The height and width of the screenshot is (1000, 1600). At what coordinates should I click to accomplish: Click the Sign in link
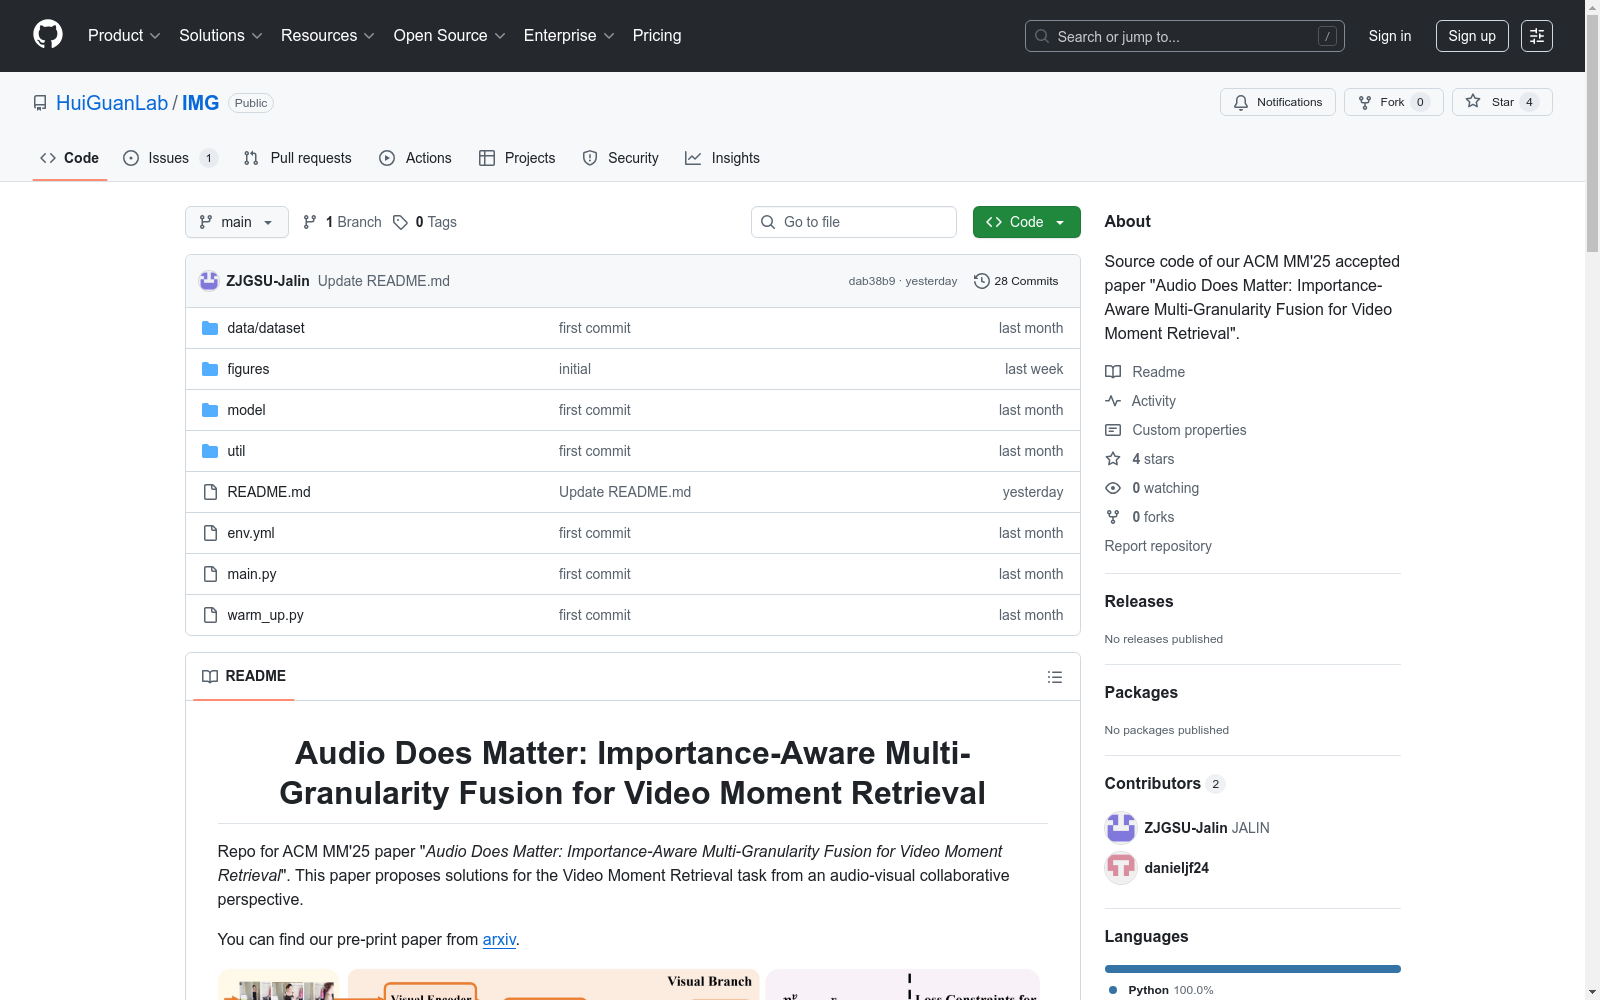[1390, 36]
